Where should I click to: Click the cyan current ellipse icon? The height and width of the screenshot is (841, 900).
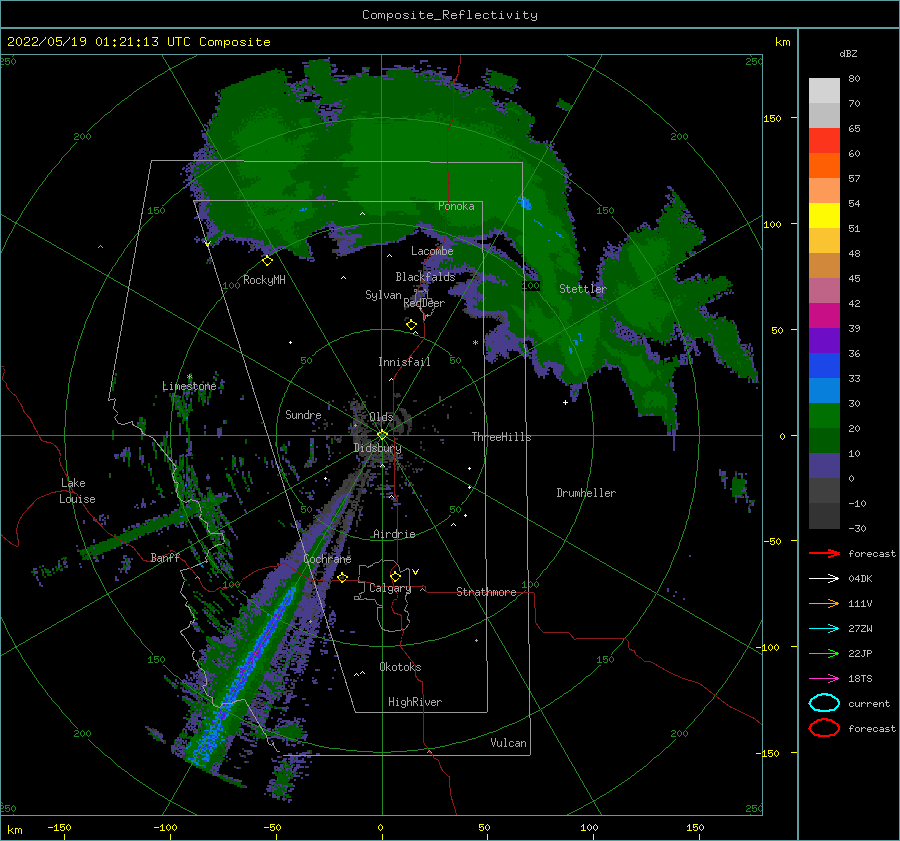(824, 703)
